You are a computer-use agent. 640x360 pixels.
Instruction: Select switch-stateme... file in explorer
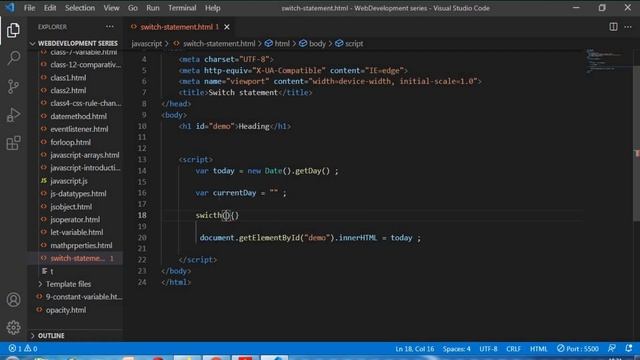(x=76, y=258)
